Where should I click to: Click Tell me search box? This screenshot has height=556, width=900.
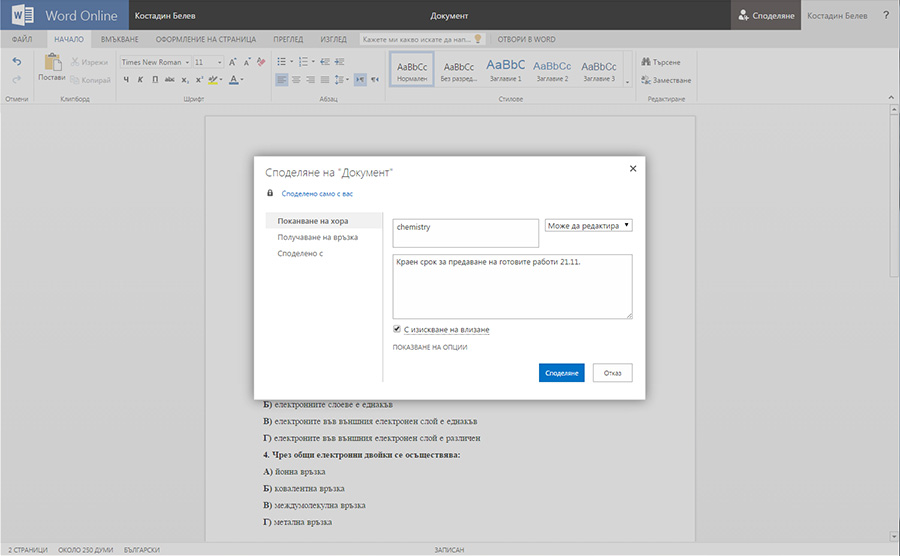coord(422,40)
